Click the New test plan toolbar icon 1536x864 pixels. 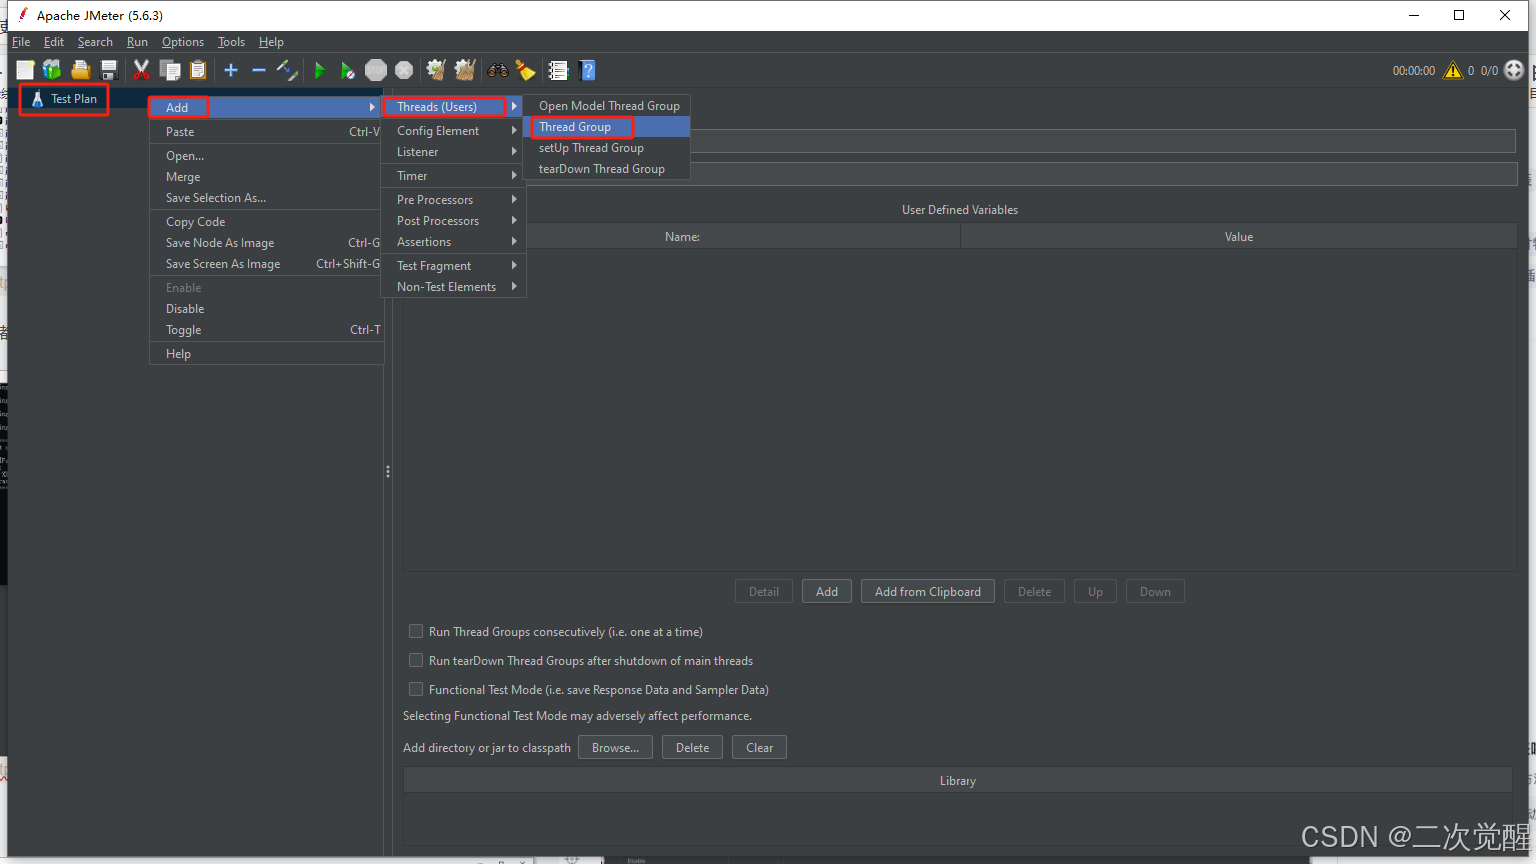coord(25,69)
